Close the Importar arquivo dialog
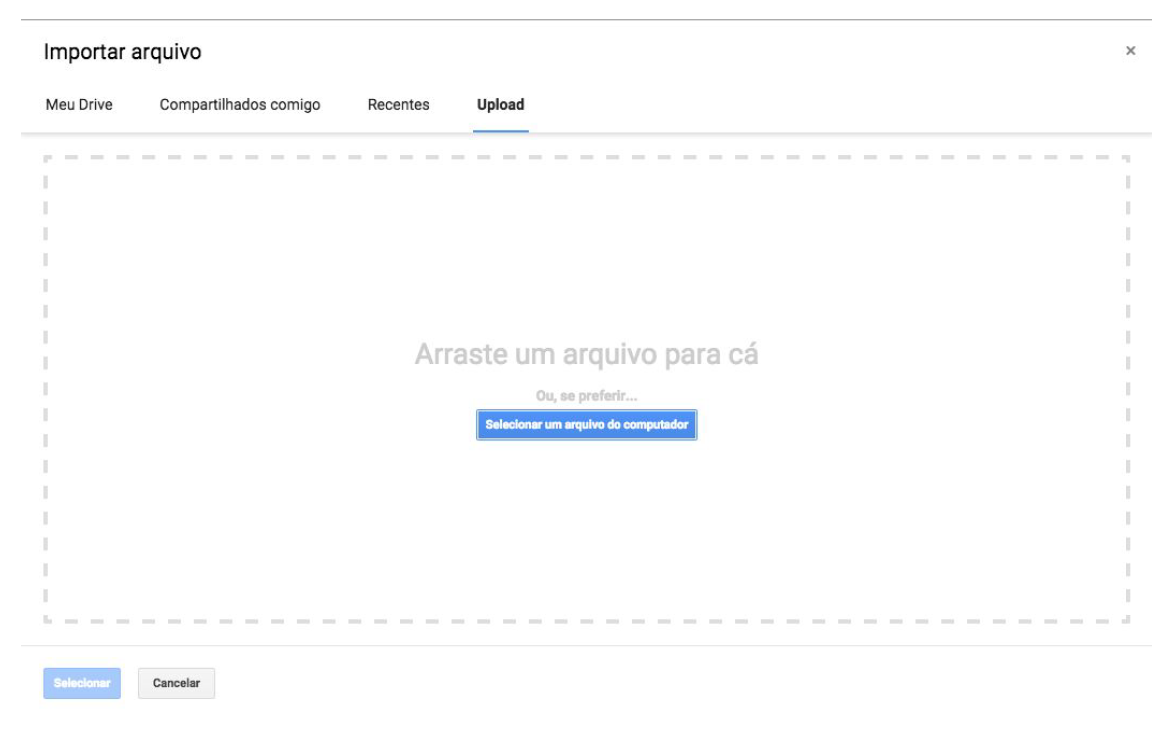 [x=1130, y=51]
